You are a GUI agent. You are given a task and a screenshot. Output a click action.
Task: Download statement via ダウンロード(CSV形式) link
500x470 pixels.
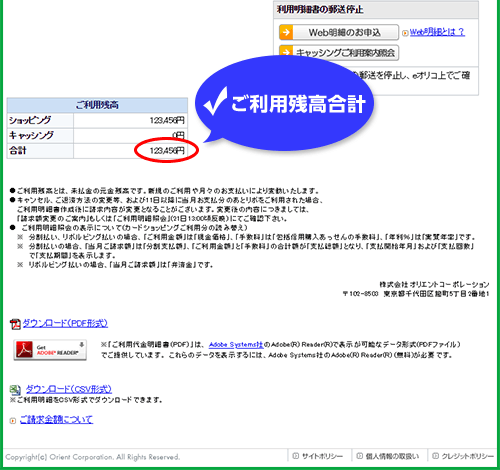coord(69,389)
